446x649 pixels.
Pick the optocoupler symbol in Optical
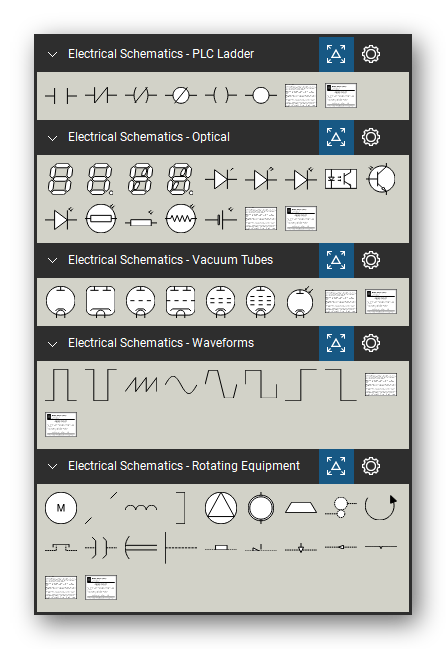point(341,179)
